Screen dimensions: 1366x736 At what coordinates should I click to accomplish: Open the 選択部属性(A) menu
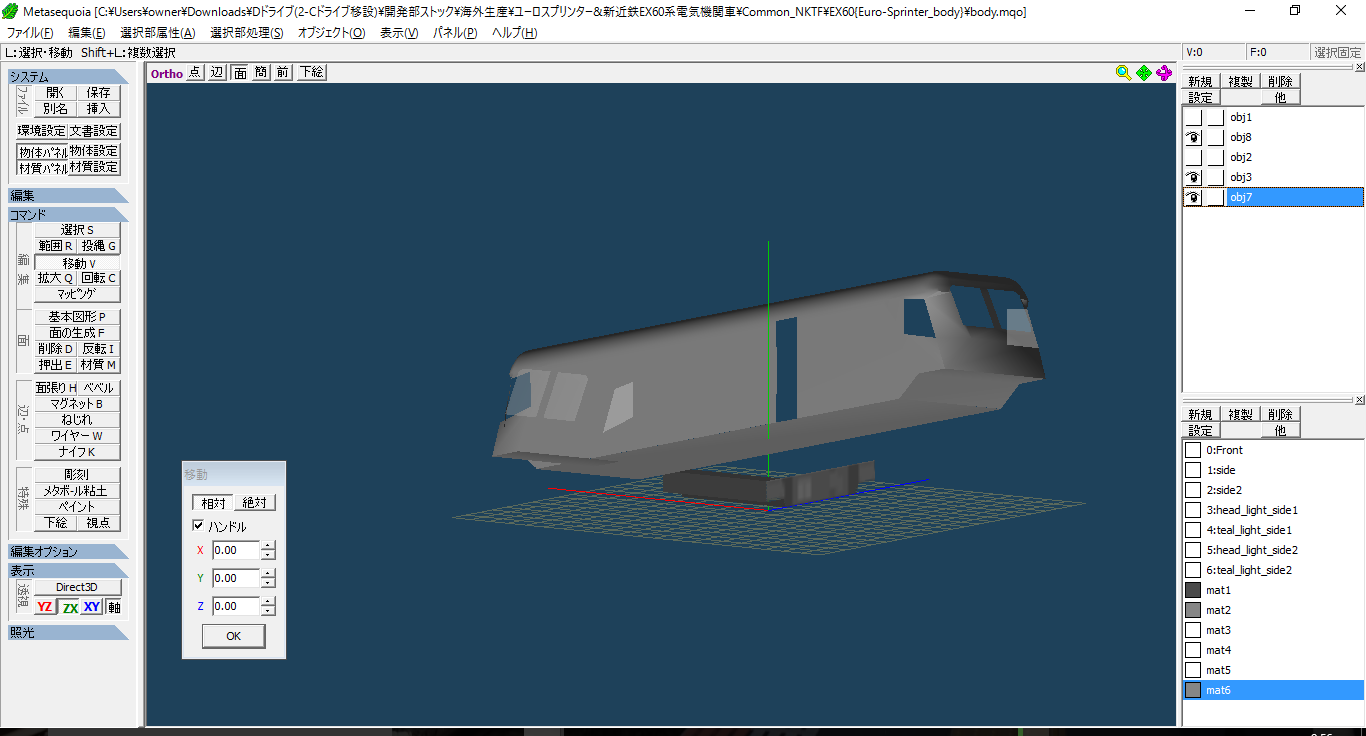tap(158, 33)
